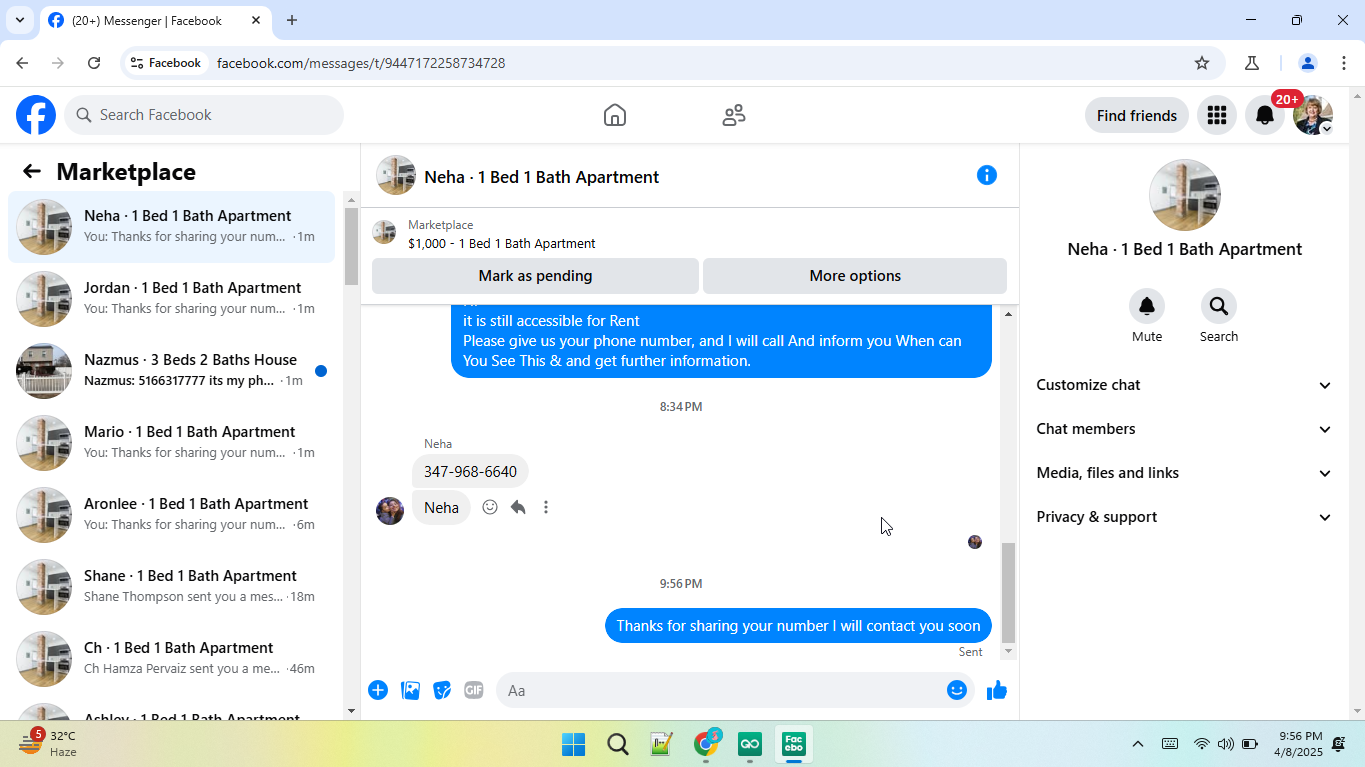This screenshot has height=767, width=1365.
Task: Click the message input field Aa
Action: point(735,690)
